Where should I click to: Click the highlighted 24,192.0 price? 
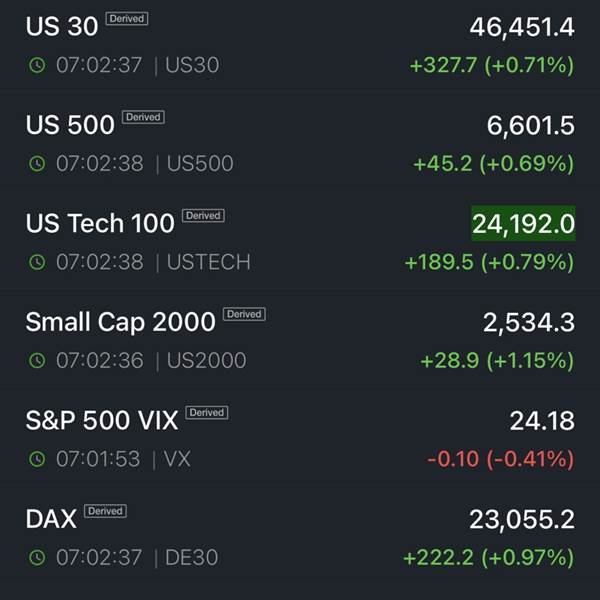pyautogui.click(x=523, y=224)
